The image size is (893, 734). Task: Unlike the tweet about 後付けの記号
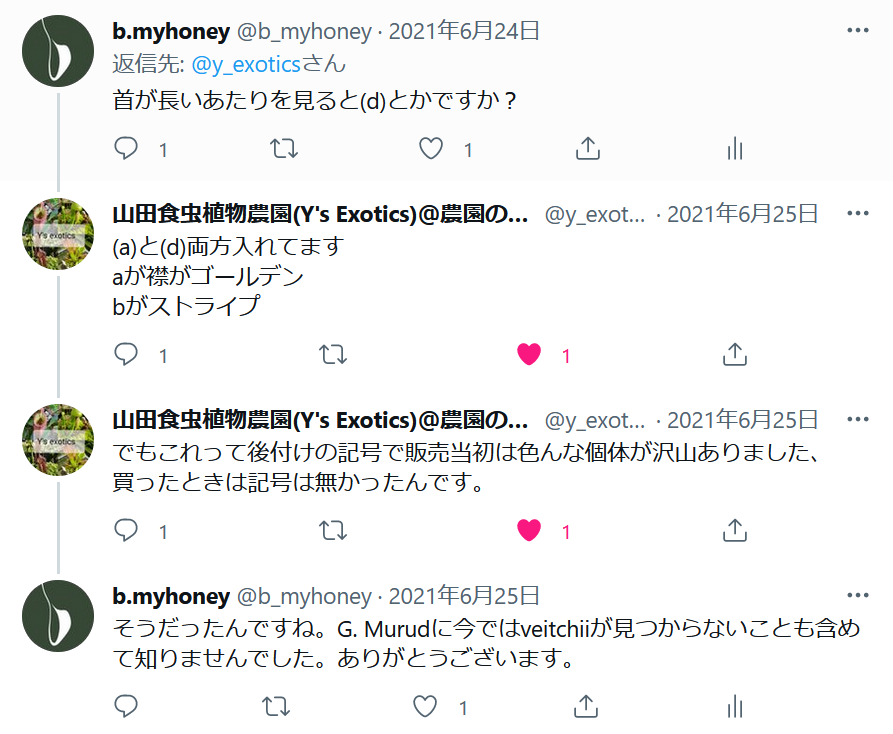point(529,530)
